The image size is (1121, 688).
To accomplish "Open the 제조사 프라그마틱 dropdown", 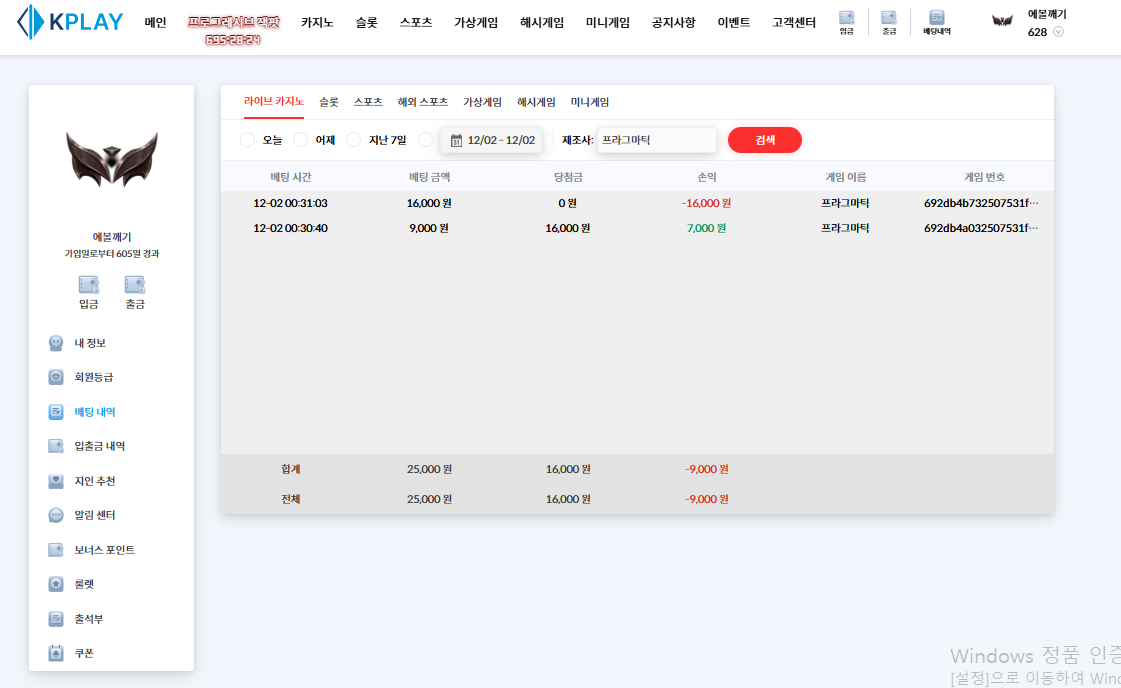I will click(x=656, y=140).
